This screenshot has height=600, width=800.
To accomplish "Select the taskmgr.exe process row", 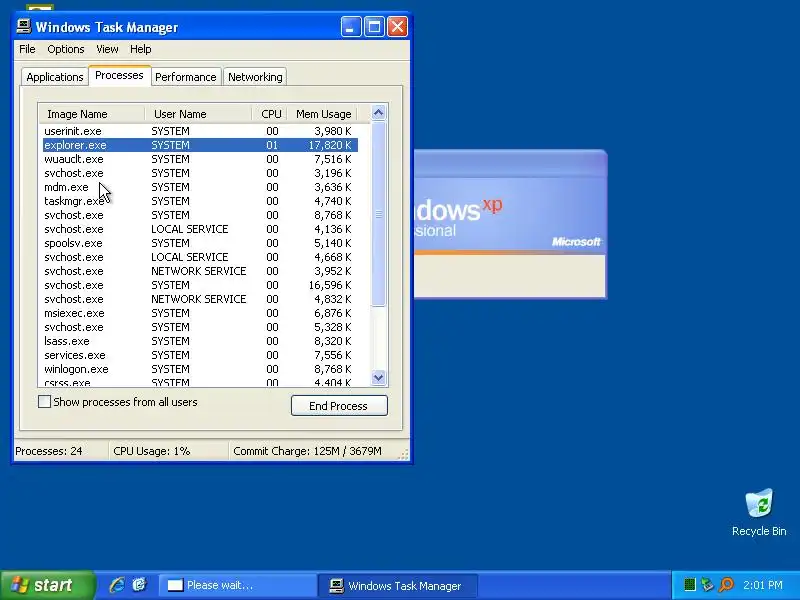I will point(200,201).
